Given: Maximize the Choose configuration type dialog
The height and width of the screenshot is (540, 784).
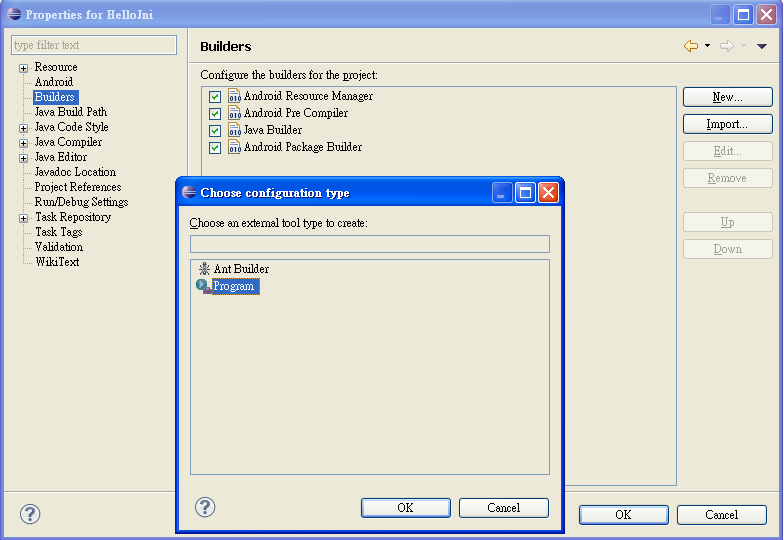Looking at the screenshot, I should point(526,192).
